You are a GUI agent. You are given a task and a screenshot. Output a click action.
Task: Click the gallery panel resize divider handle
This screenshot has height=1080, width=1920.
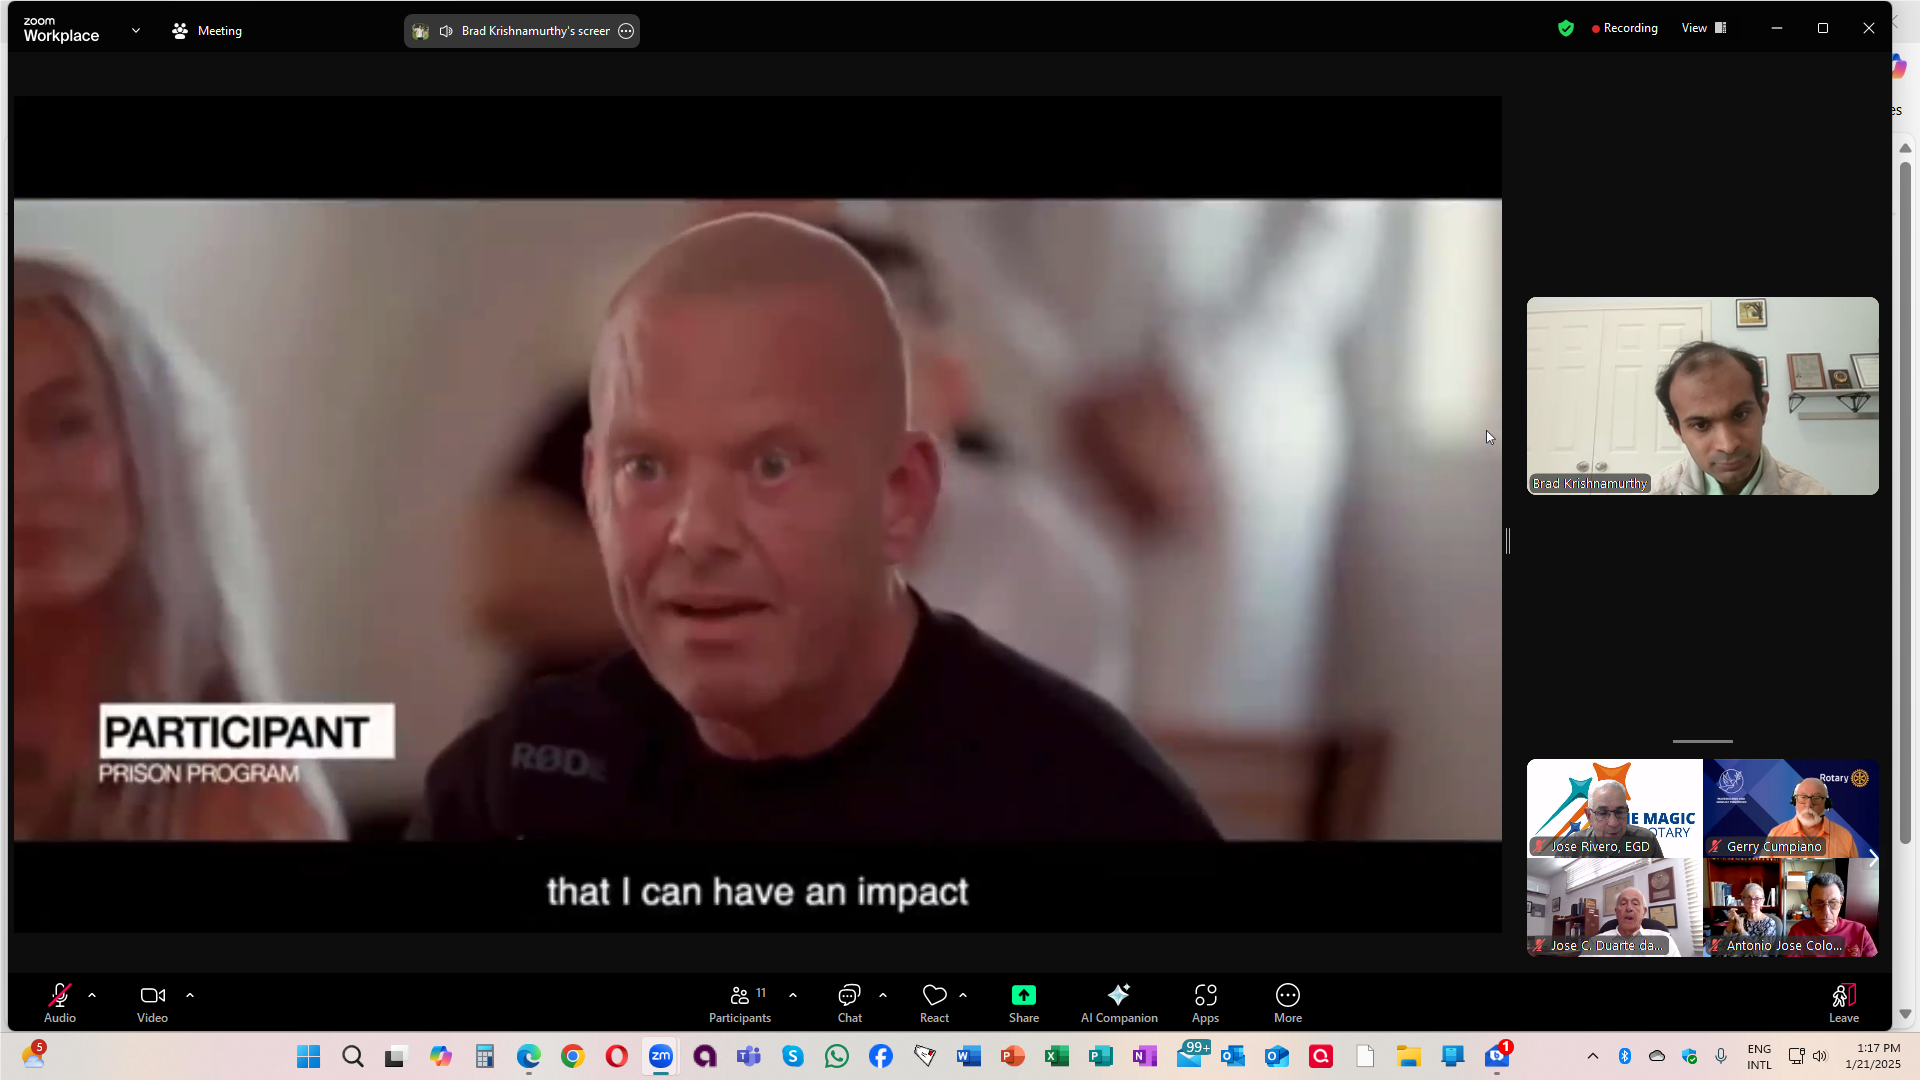1508,541
